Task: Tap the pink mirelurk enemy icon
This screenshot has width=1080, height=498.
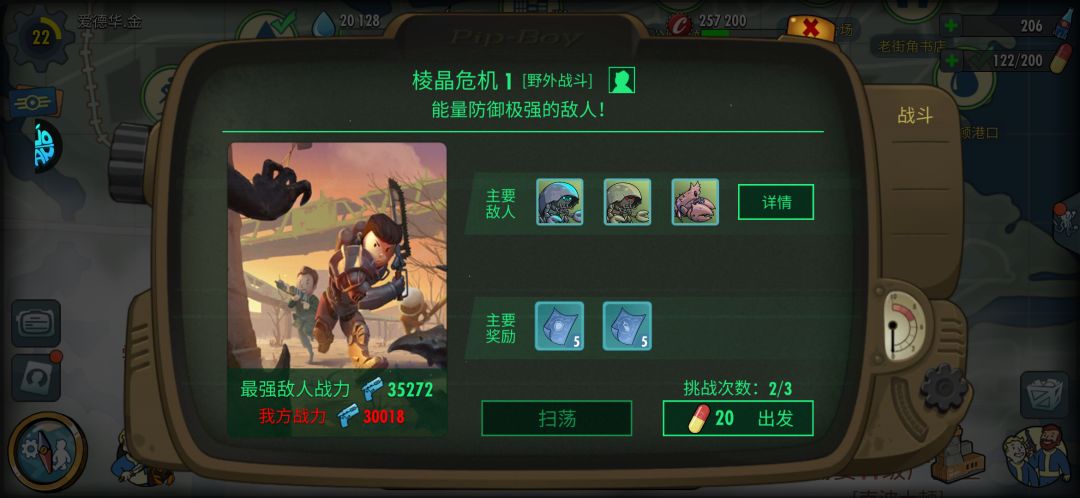Action: click(695, 202)
